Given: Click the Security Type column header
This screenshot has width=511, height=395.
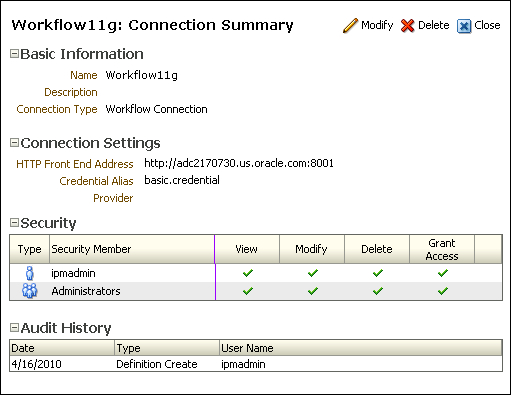Looking at the screenshot, I should [x=30, y=249].
